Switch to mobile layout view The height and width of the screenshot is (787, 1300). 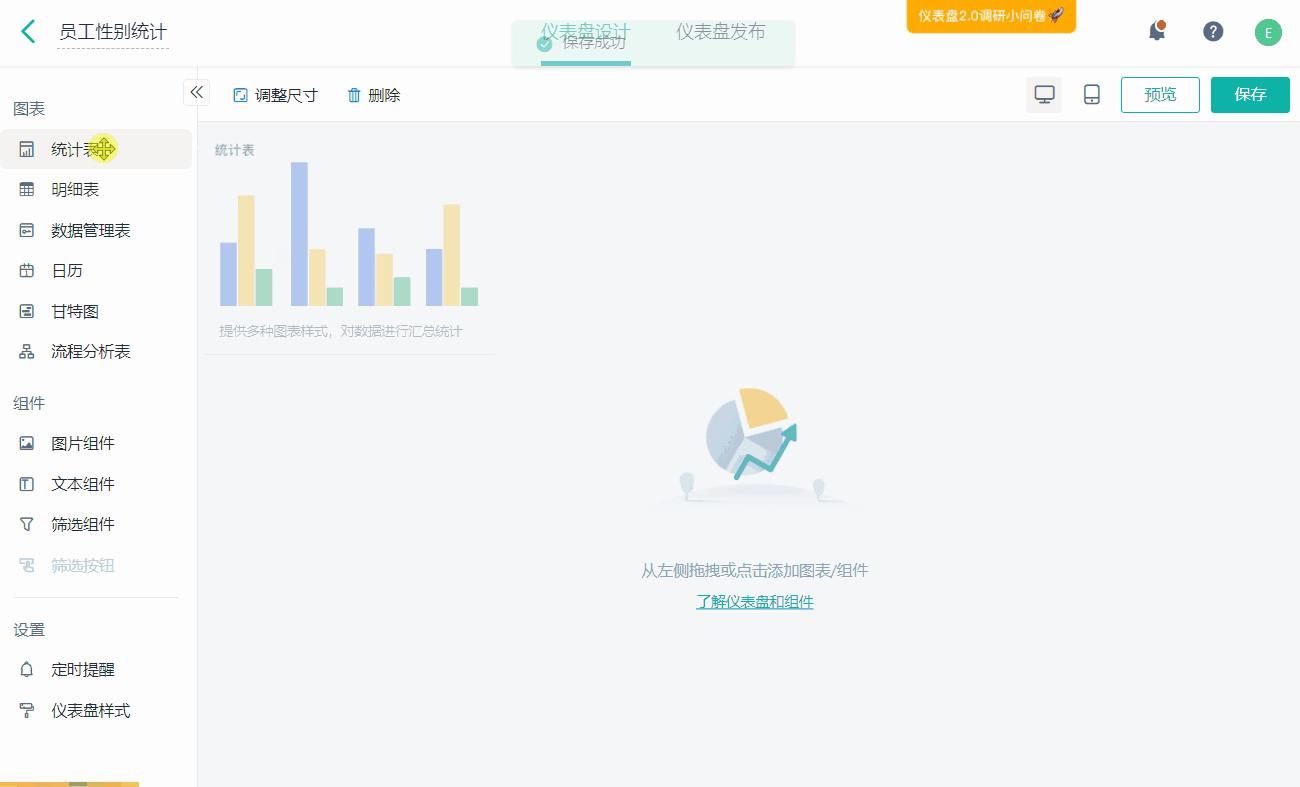[1091, 94]
